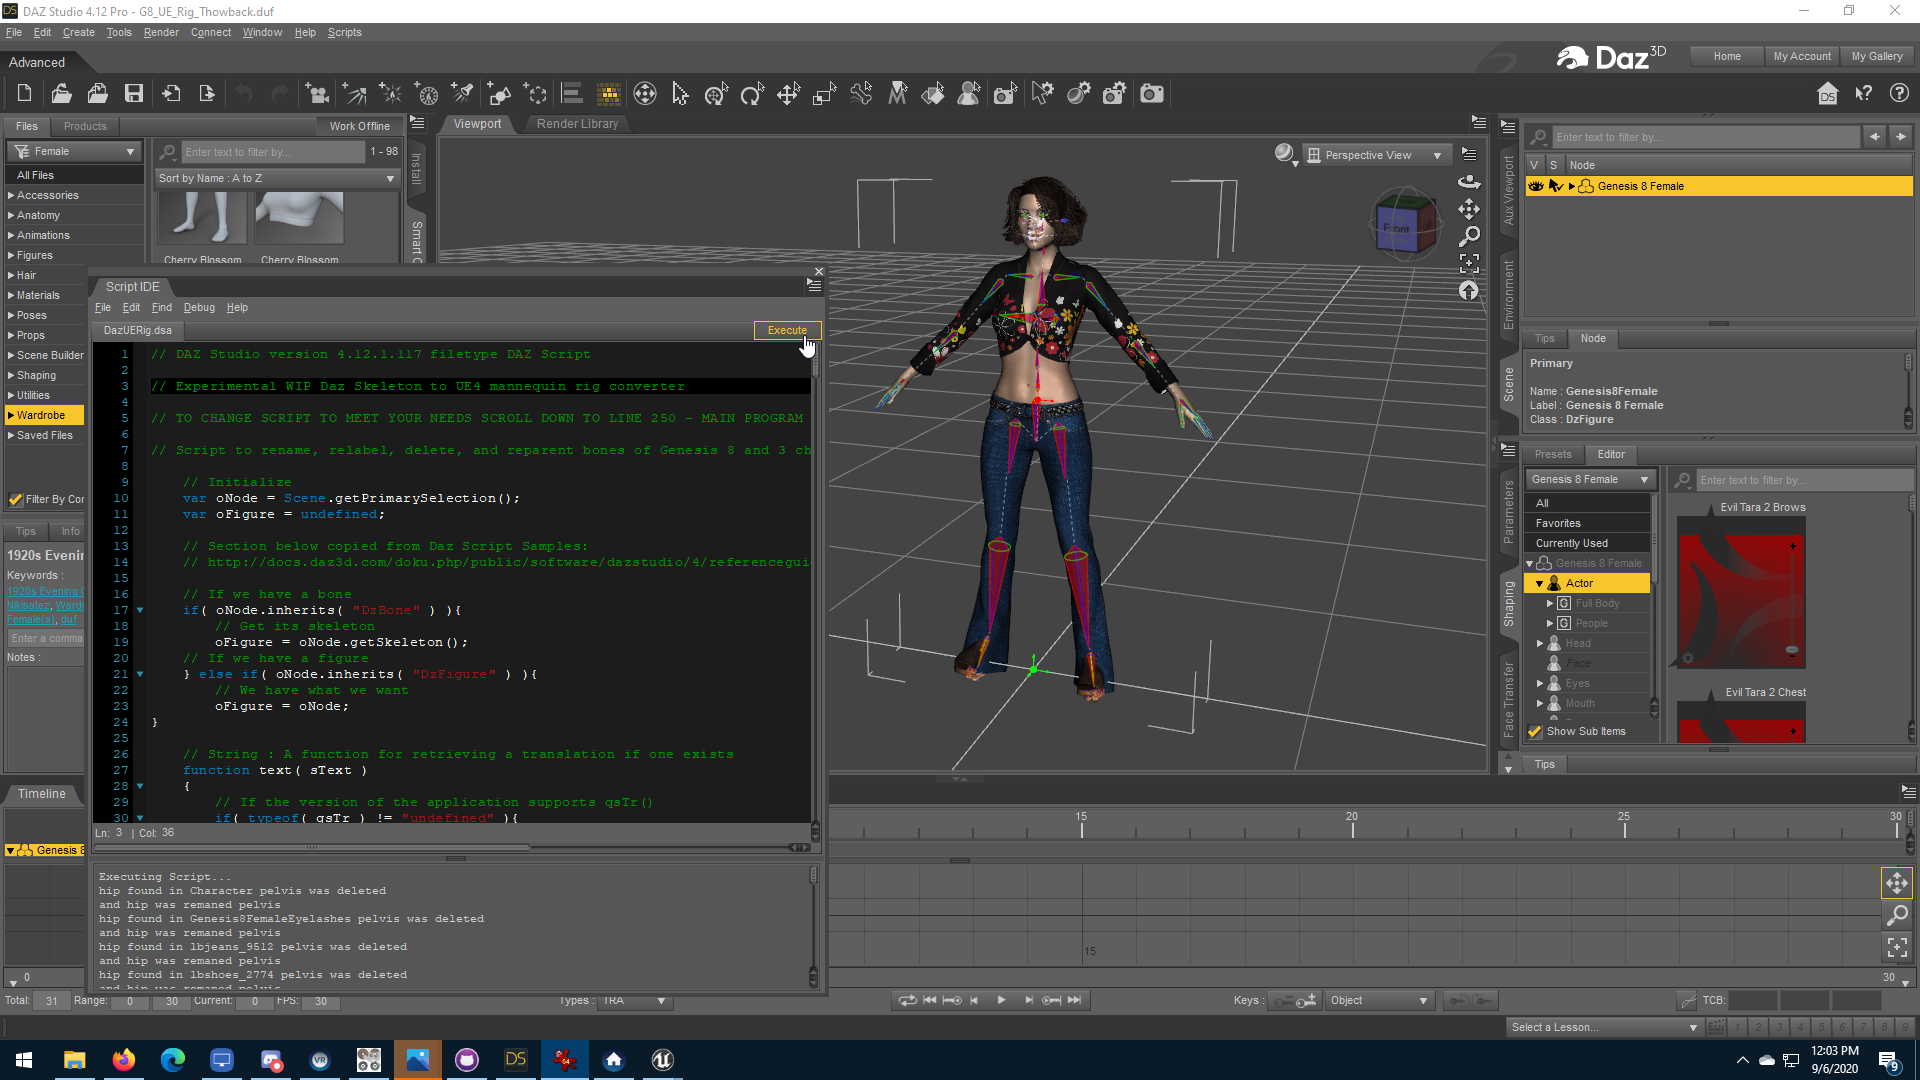Click viewport pan control icon
This screenshot has height=1080, width=1920.
tap(1469, 209)
